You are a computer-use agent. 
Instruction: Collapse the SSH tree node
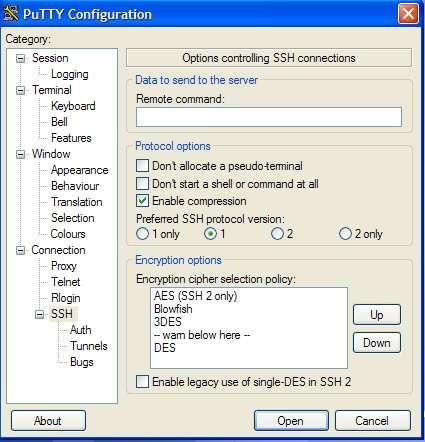(40, 314)
